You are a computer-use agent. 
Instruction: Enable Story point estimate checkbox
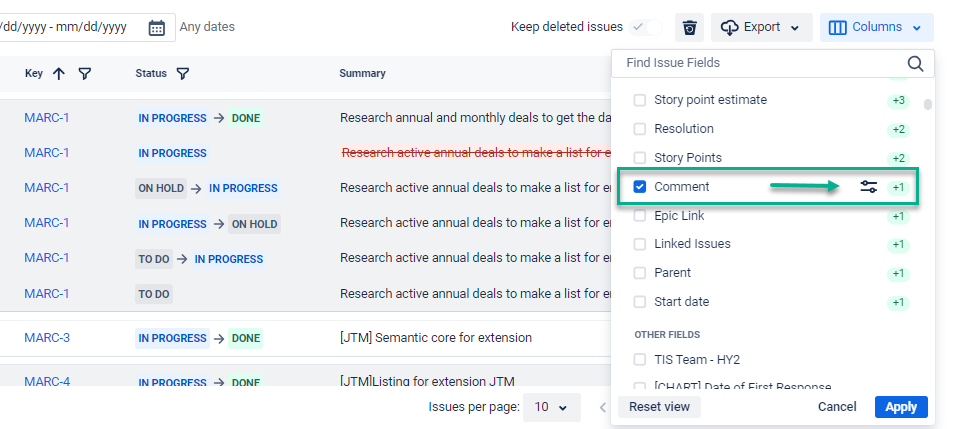pos(640,100)
